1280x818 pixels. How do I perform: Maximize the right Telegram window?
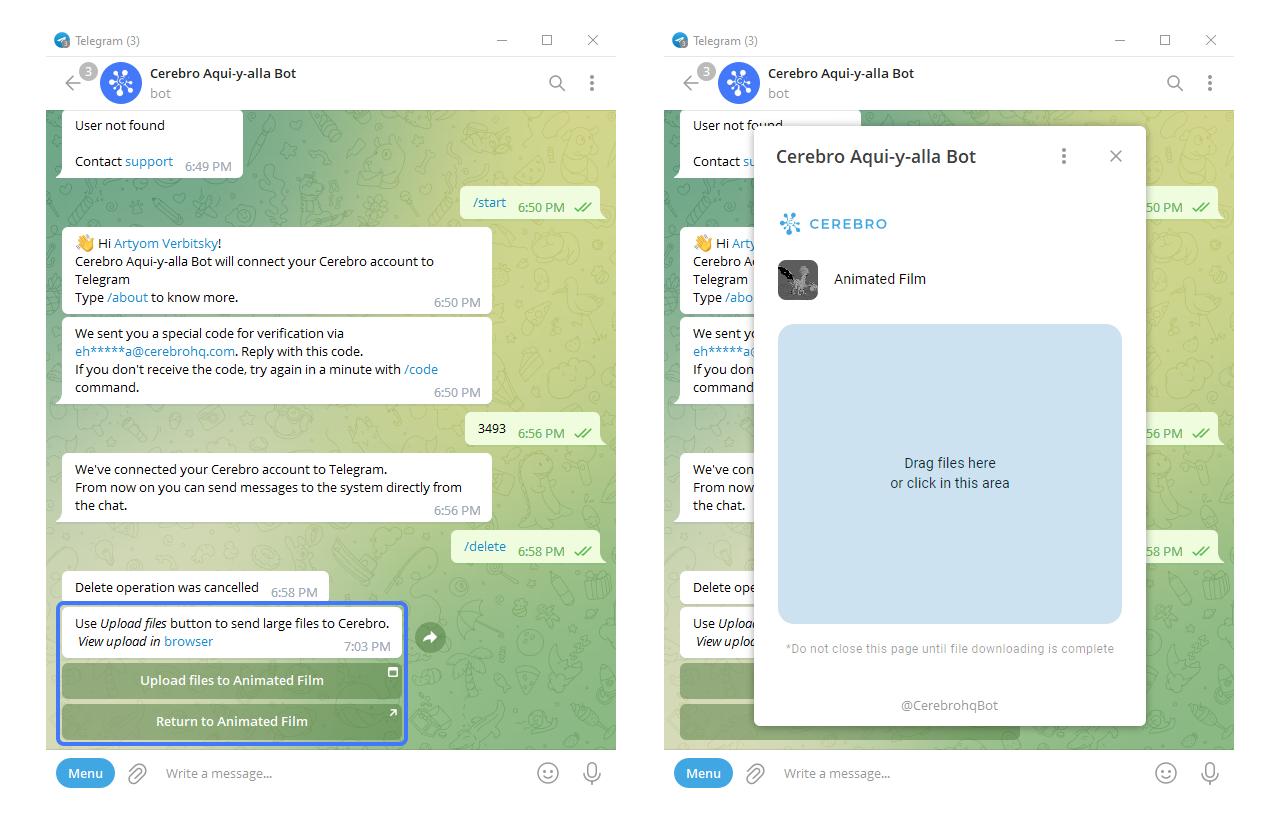tap(1165, 40)
